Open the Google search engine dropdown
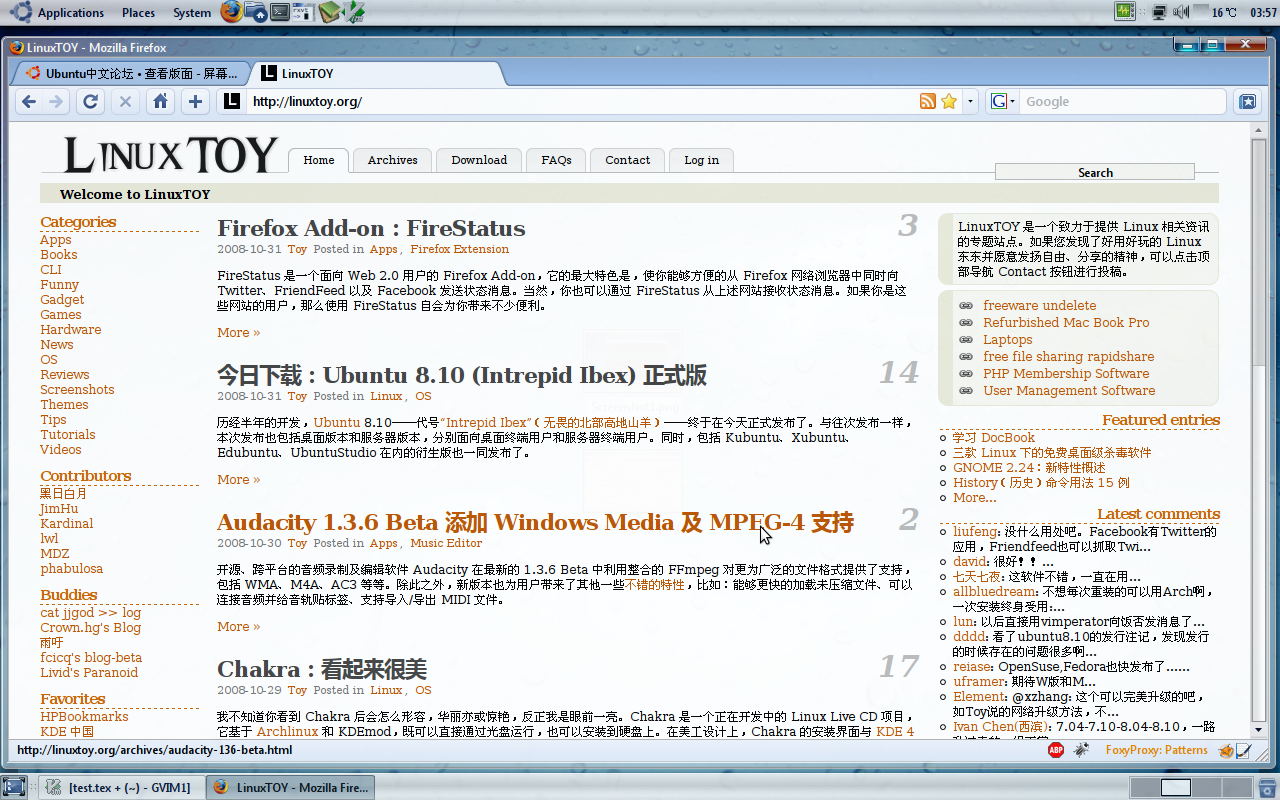This screenshot has width=1280, height=800. point(1003,101)
